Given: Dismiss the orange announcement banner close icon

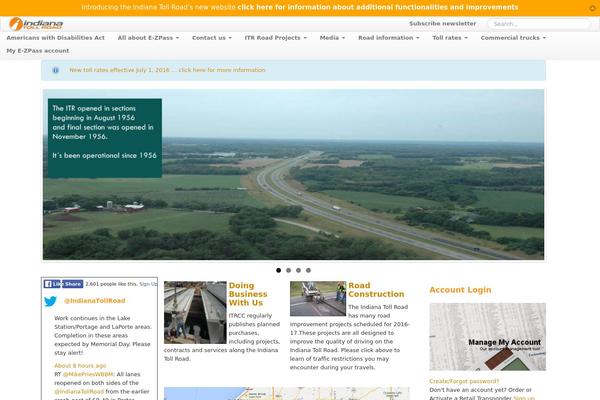Looking at the screenshot, I should (x=592, y=8).
